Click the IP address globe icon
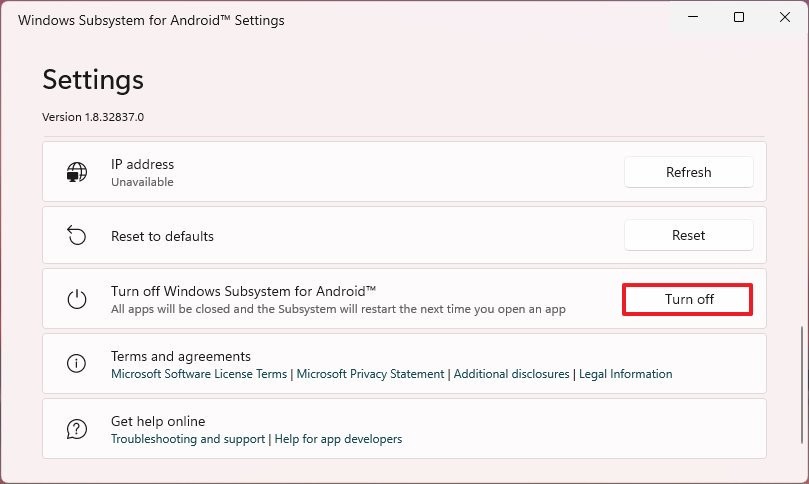Image resolution: width=809 pixels, height=484 pixels. tap(77, 172)
